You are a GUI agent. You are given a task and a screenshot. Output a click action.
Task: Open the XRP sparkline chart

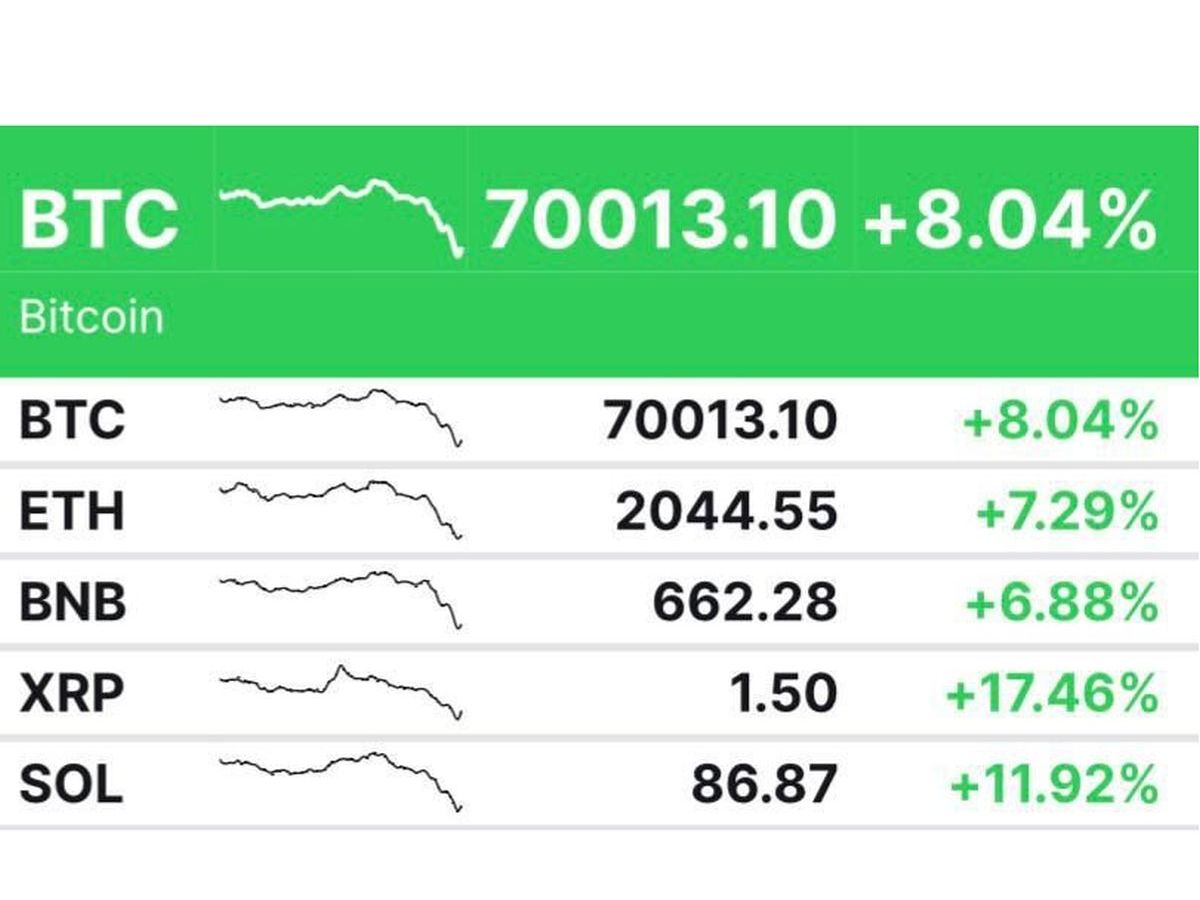click(x=340, y=688)
